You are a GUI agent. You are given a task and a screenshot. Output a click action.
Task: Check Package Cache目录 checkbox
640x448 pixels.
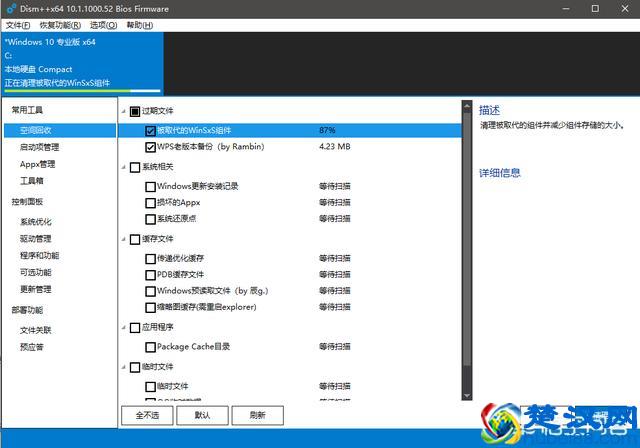point(150,347)
